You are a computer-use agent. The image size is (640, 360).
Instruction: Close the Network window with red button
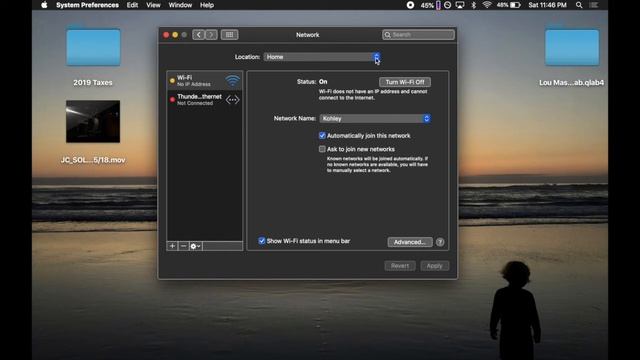(x=166, y=35)
